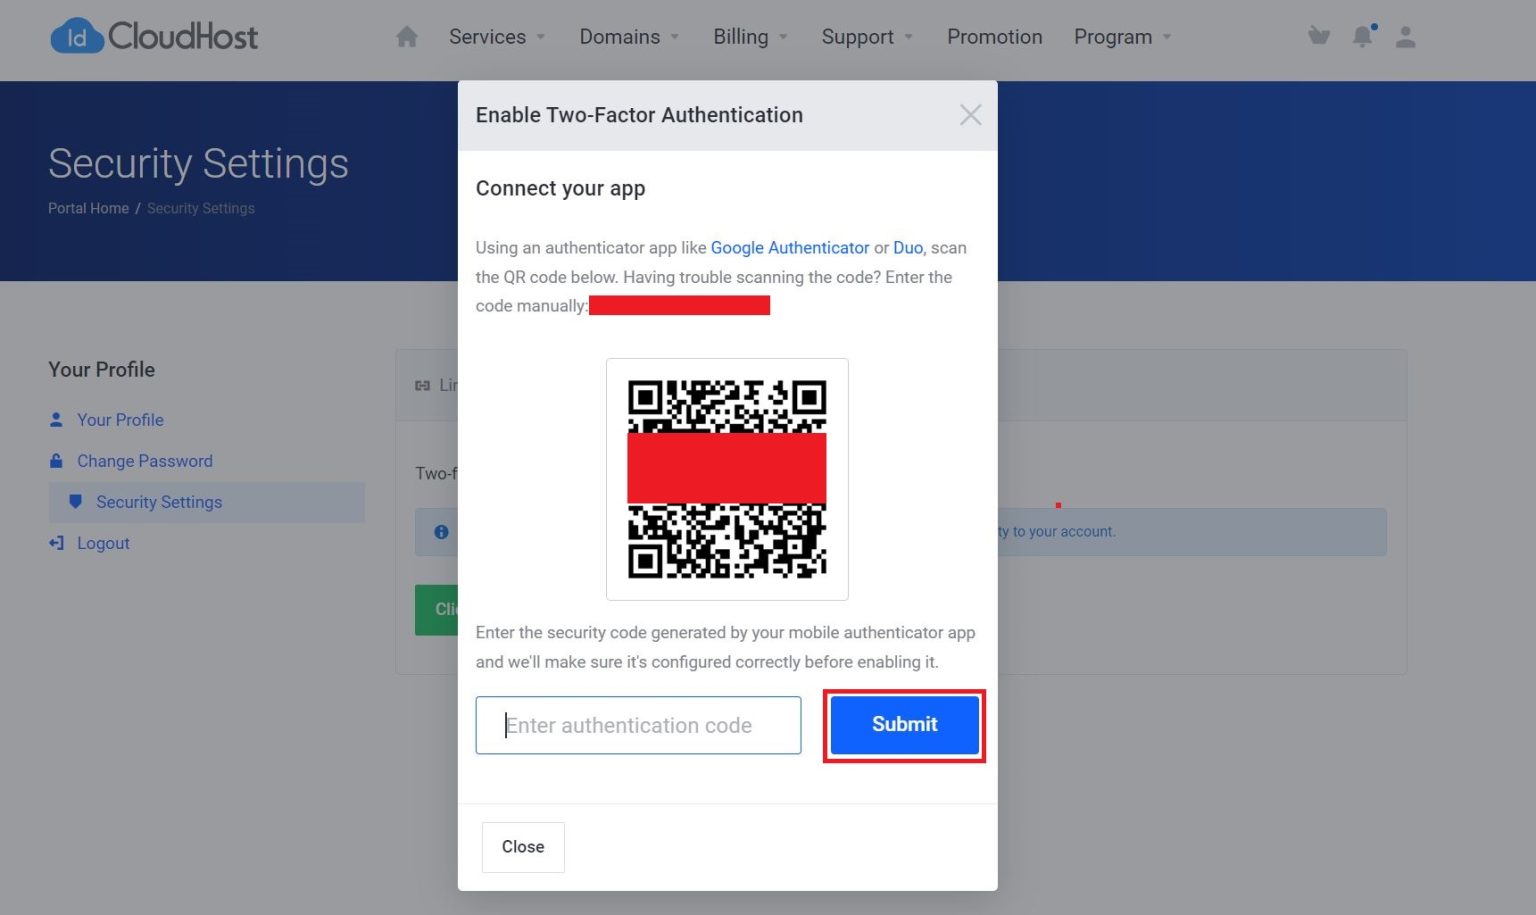Click the Portal Home breadcrumb
This screenshot has width=1536, height=915.
(x=88, y=208)
